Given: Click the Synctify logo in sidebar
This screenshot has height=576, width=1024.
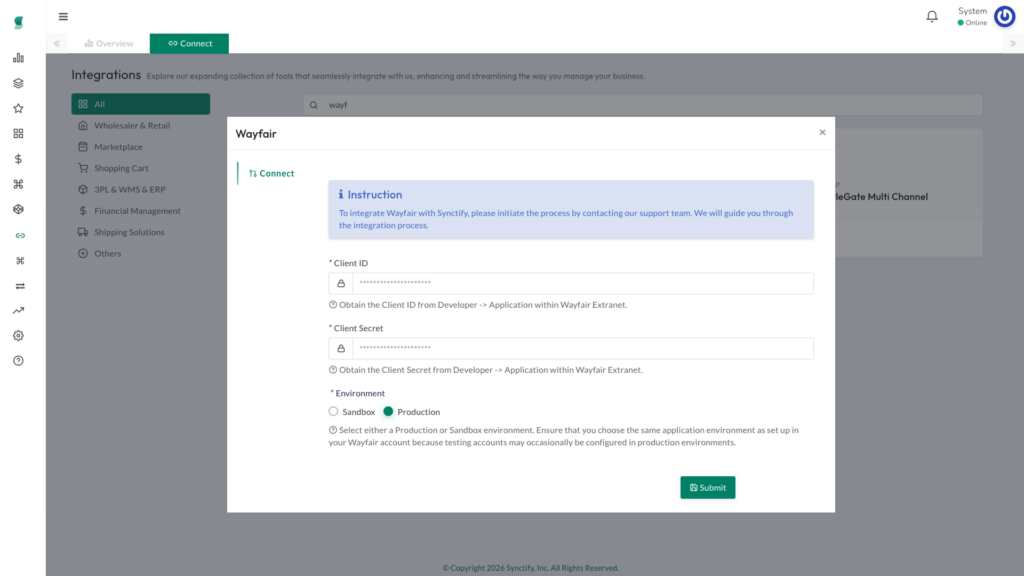Looking at the screenshot, I should (18, 23).
